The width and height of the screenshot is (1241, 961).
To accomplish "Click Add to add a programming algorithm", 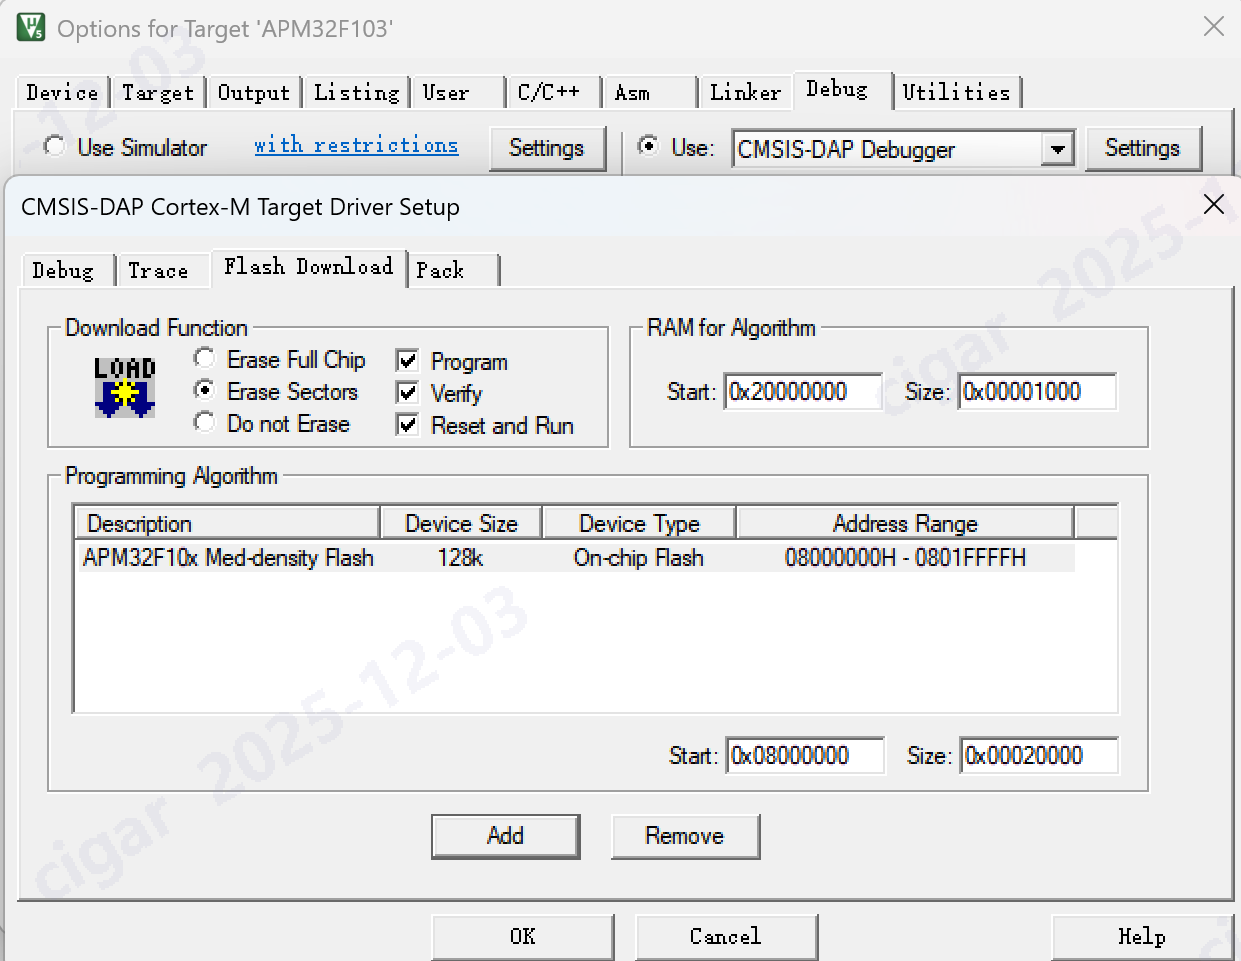I will click(505, 836).
